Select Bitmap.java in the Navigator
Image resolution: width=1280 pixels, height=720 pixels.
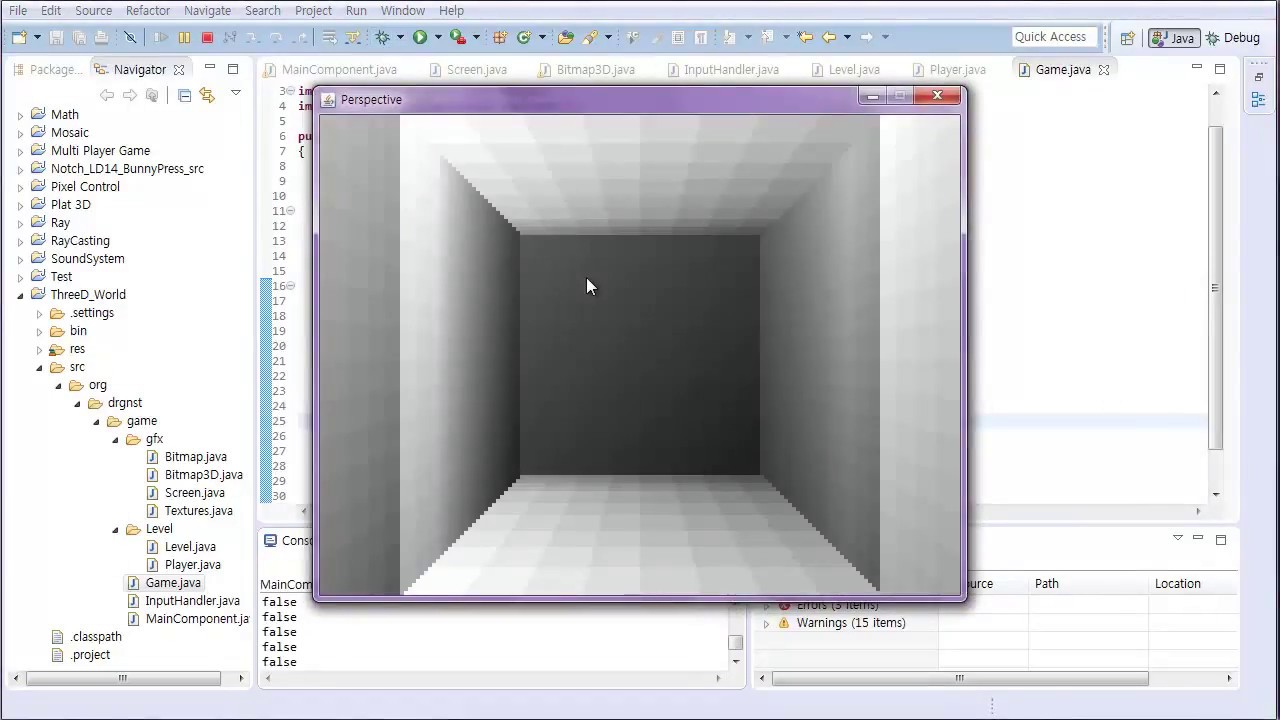(x=195, y=457)
